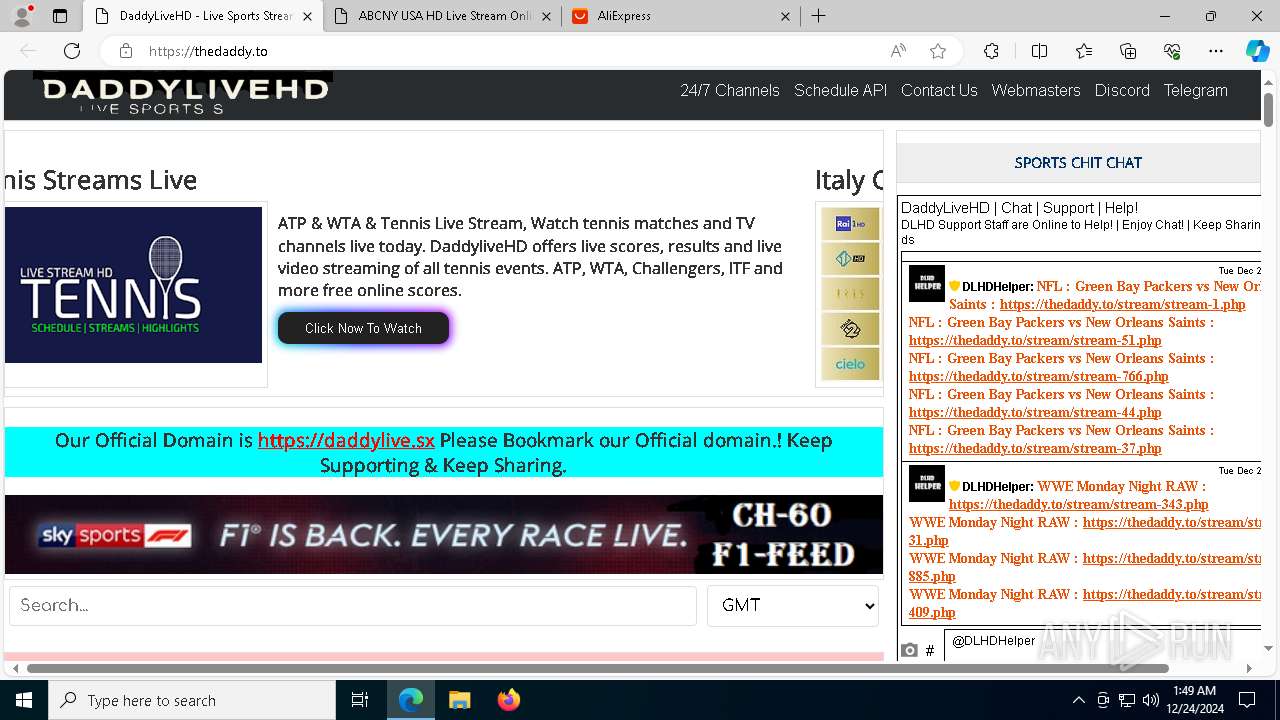
Task: Open the Windows Start menu
Action: [x=24, y=700]
